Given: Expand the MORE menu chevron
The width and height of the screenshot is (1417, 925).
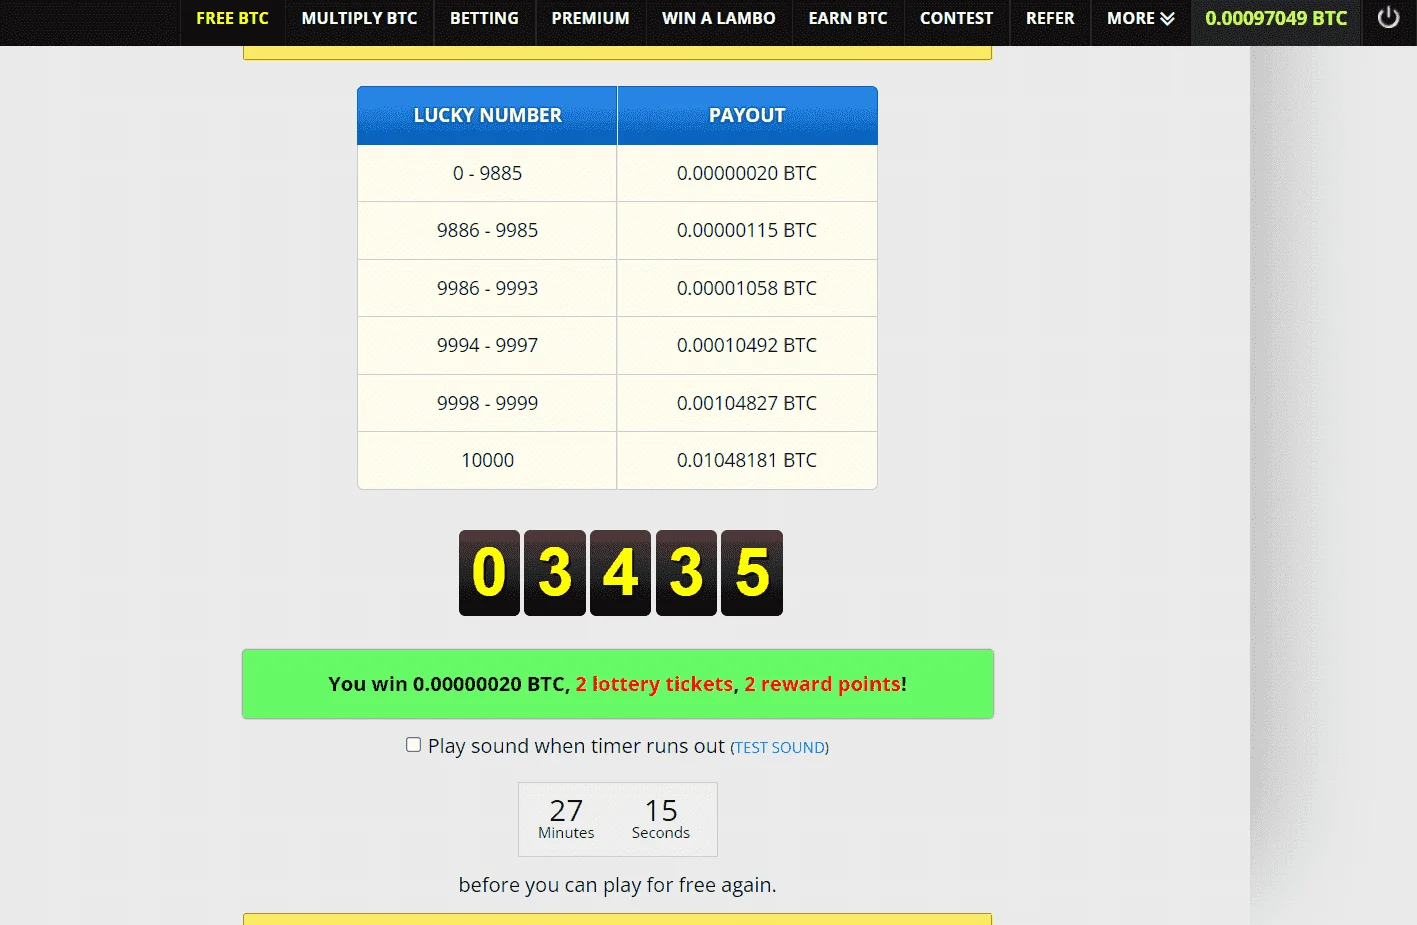Looking at the screenshot, I should pyautogui.click(x=1167, y=19).
